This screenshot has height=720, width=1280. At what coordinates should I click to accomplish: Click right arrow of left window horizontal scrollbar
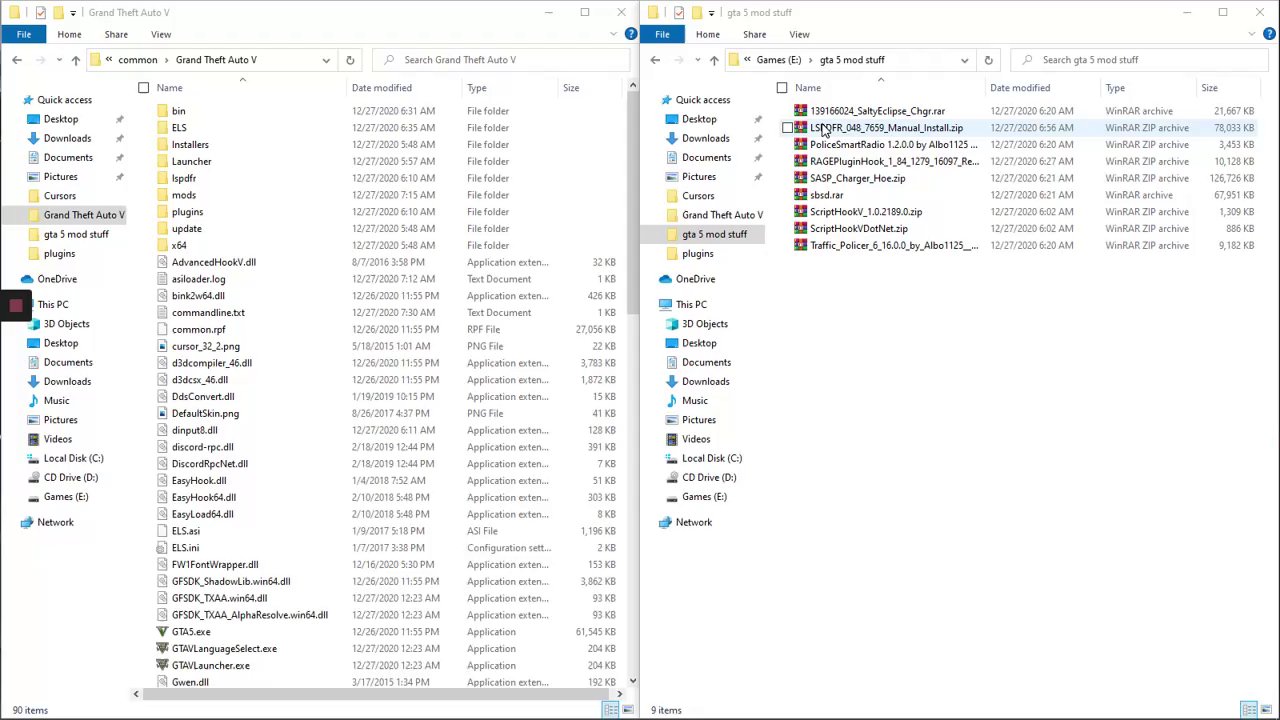619,694
